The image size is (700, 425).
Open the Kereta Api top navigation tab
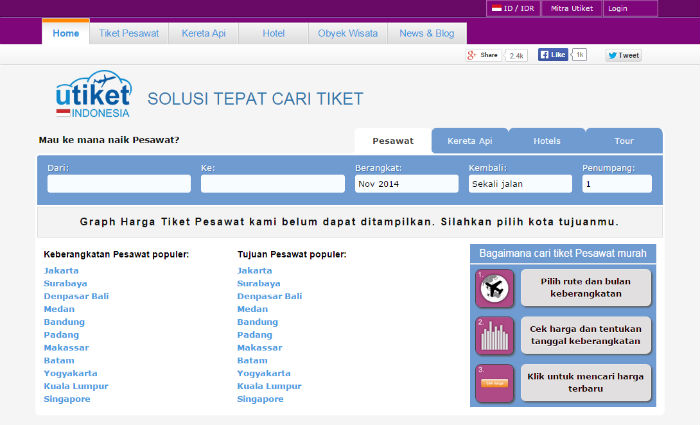point(204,33)
